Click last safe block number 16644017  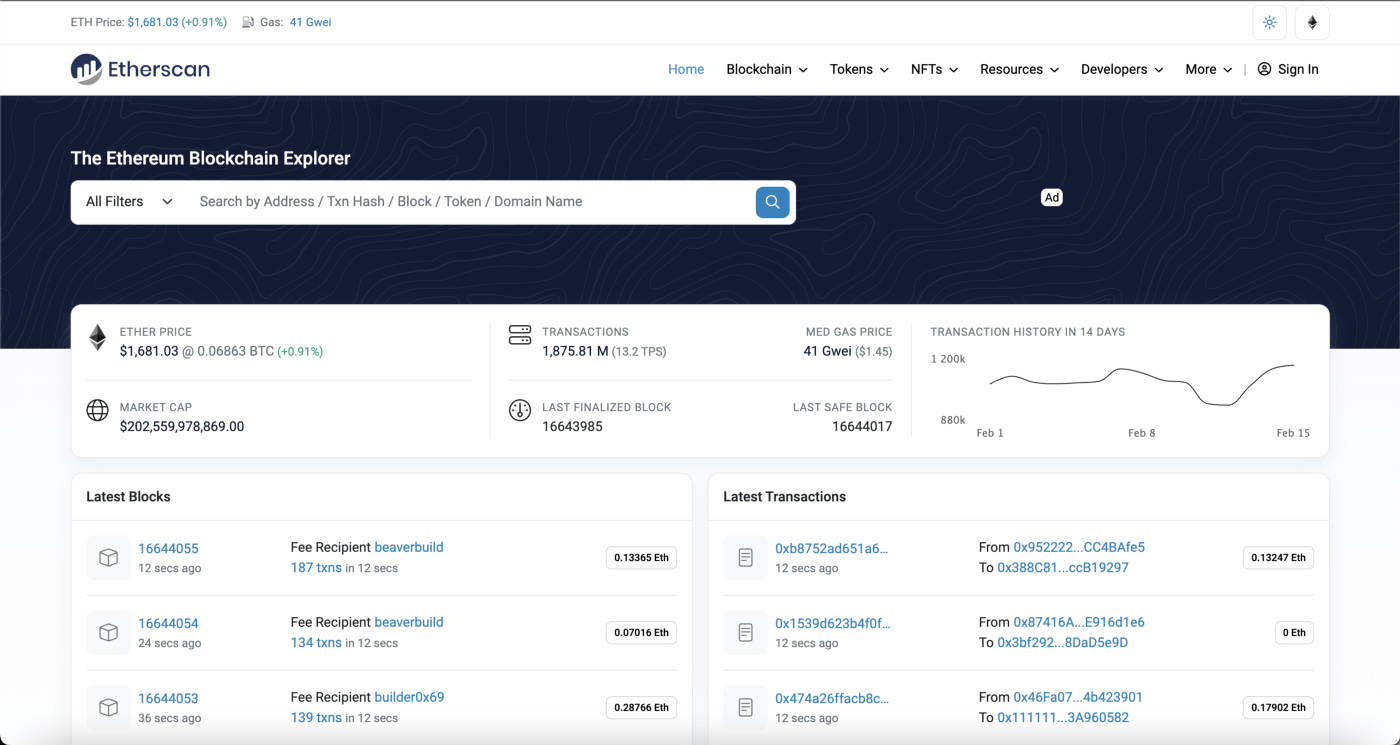(x=862, y=426)
